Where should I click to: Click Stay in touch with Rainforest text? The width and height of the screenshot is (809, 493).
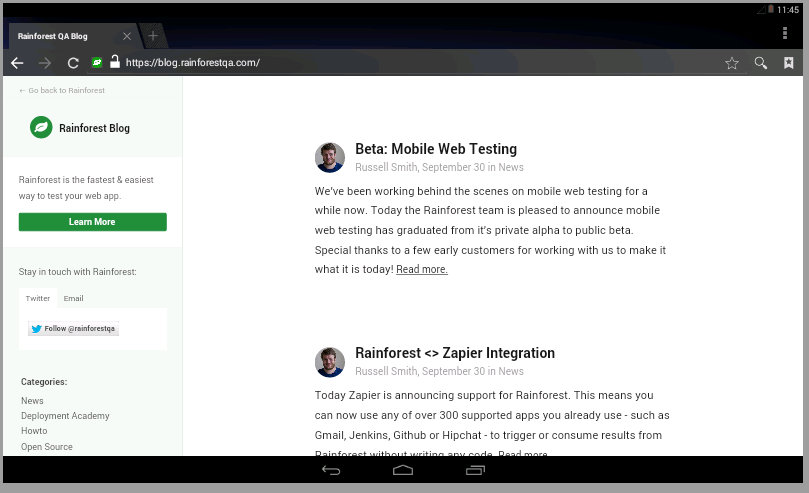coord(77,272)
